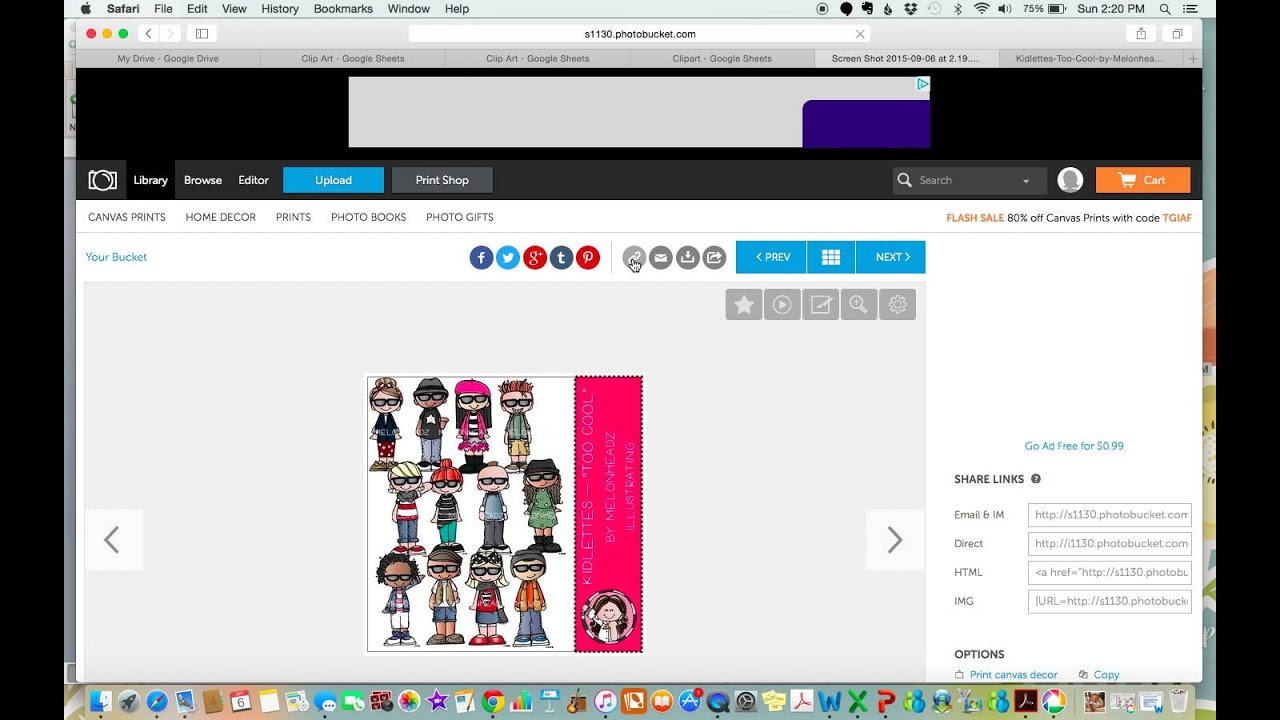The width and height of the screenshot is (1280, 720).
Task: Click Safari address bar
Action: coord(640,34)
